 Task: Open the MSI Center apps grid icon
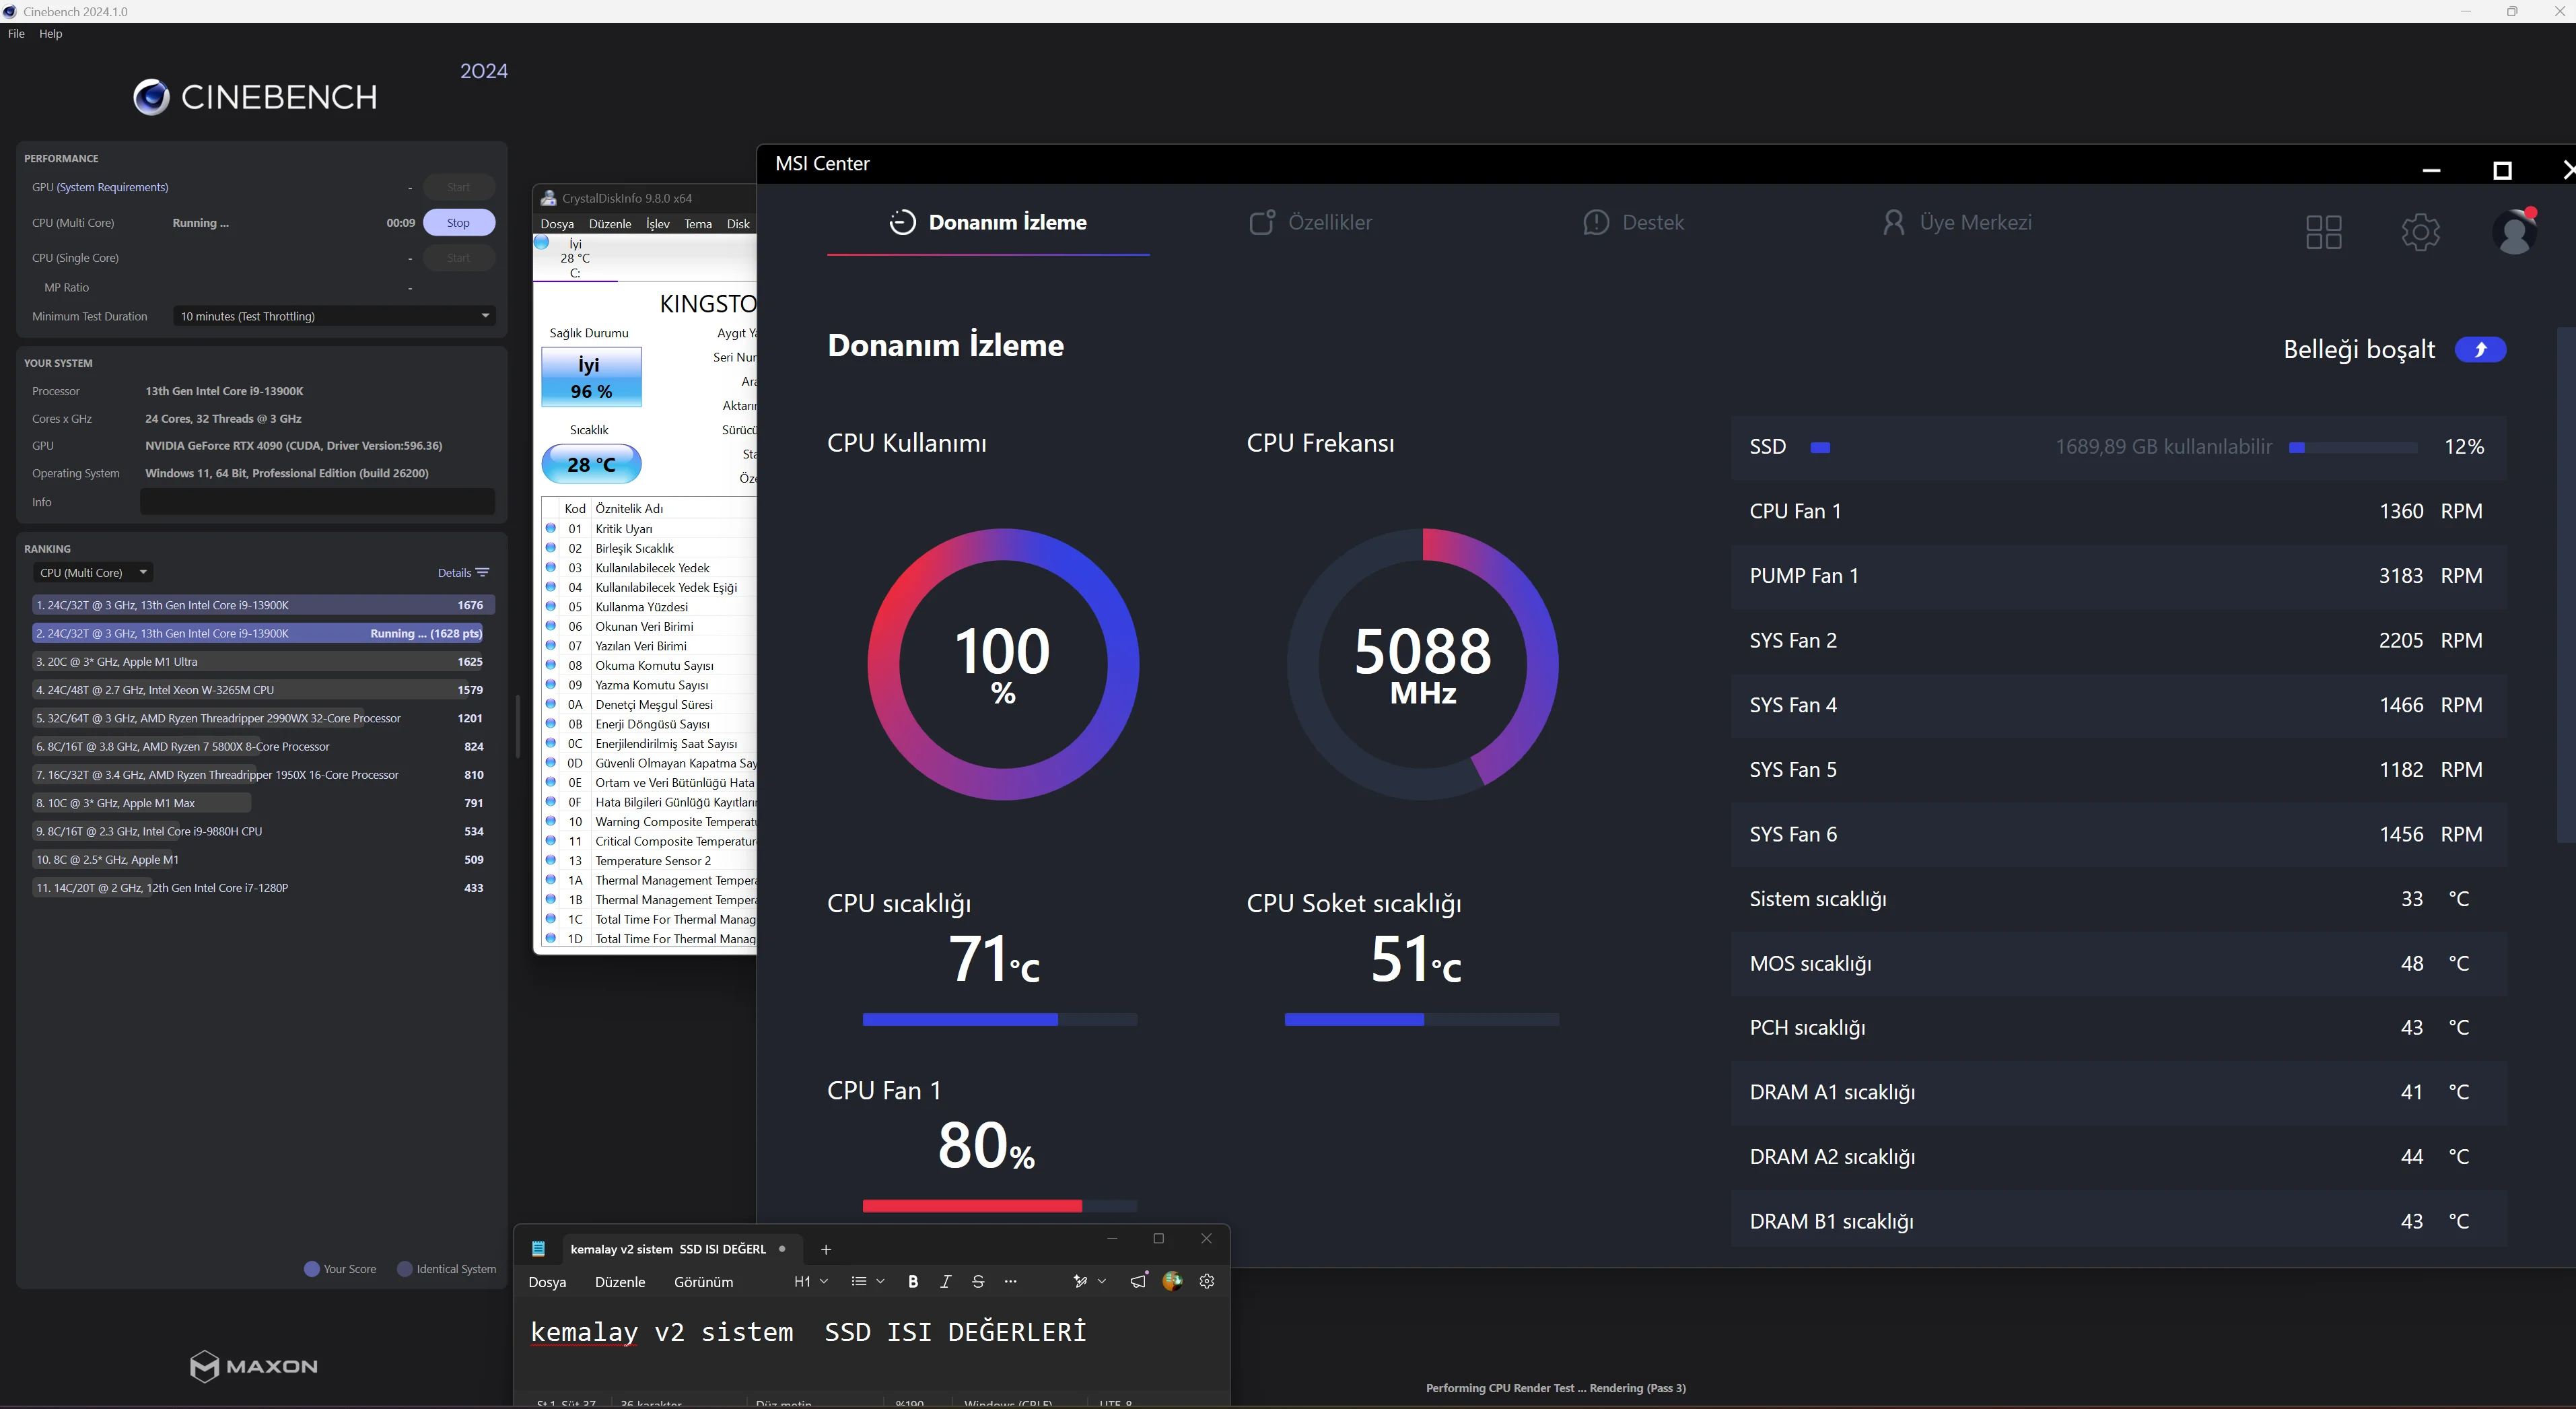[2323, 232]
